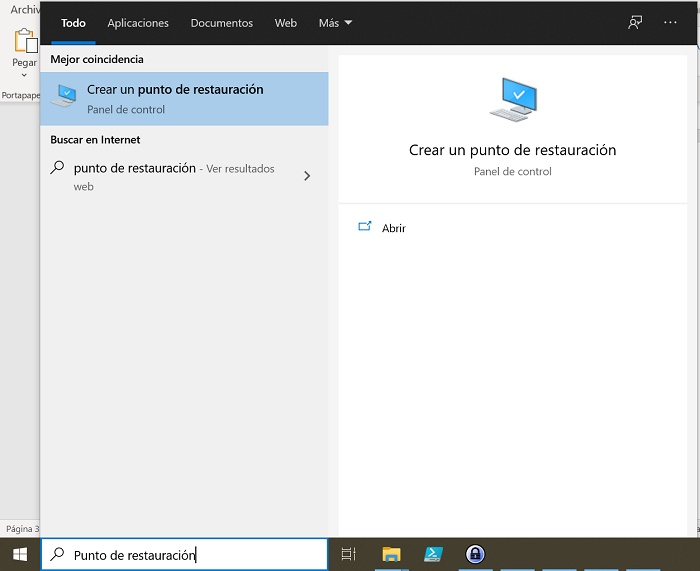Open the Windows Start menu button
Image resolution: width=700 pixels, height=571 pixels.
pos(19,554)
